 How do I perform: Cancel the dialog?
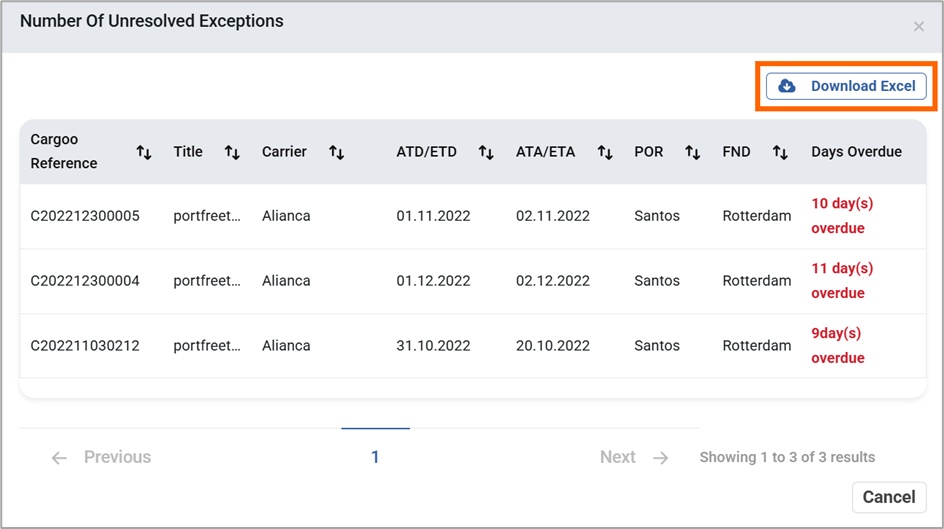(x=889, y=497)
